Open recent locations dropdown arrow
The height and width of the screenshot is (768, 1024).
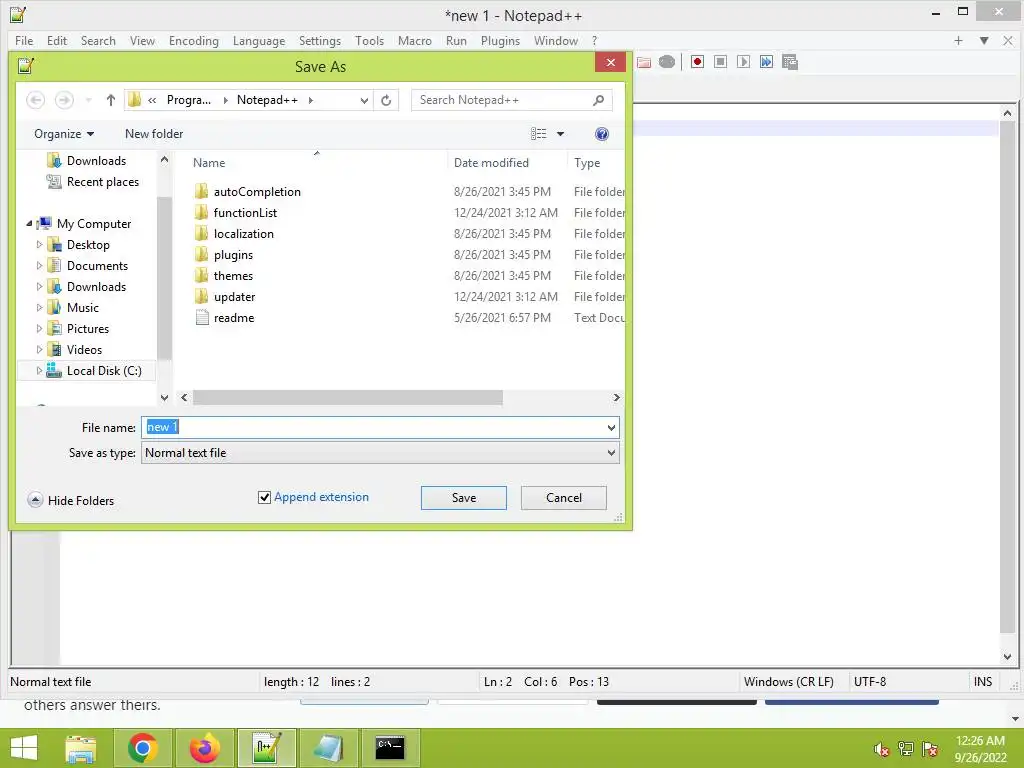pos(88,100)
